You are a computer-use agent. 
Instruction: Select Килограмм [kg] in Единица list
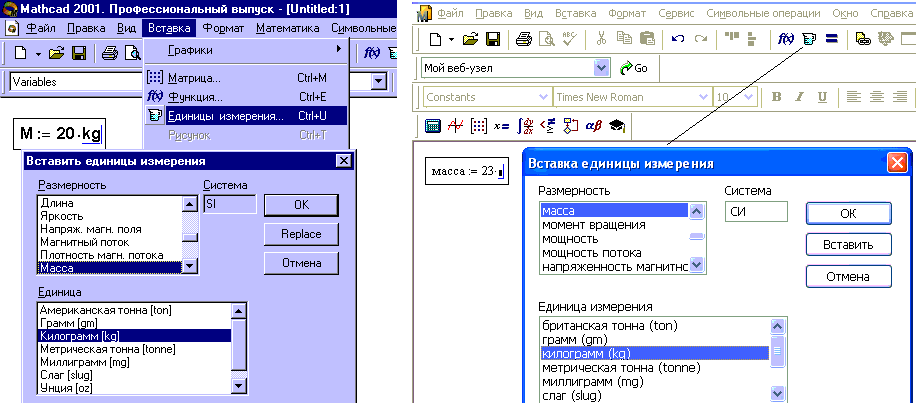pos(135,336)
